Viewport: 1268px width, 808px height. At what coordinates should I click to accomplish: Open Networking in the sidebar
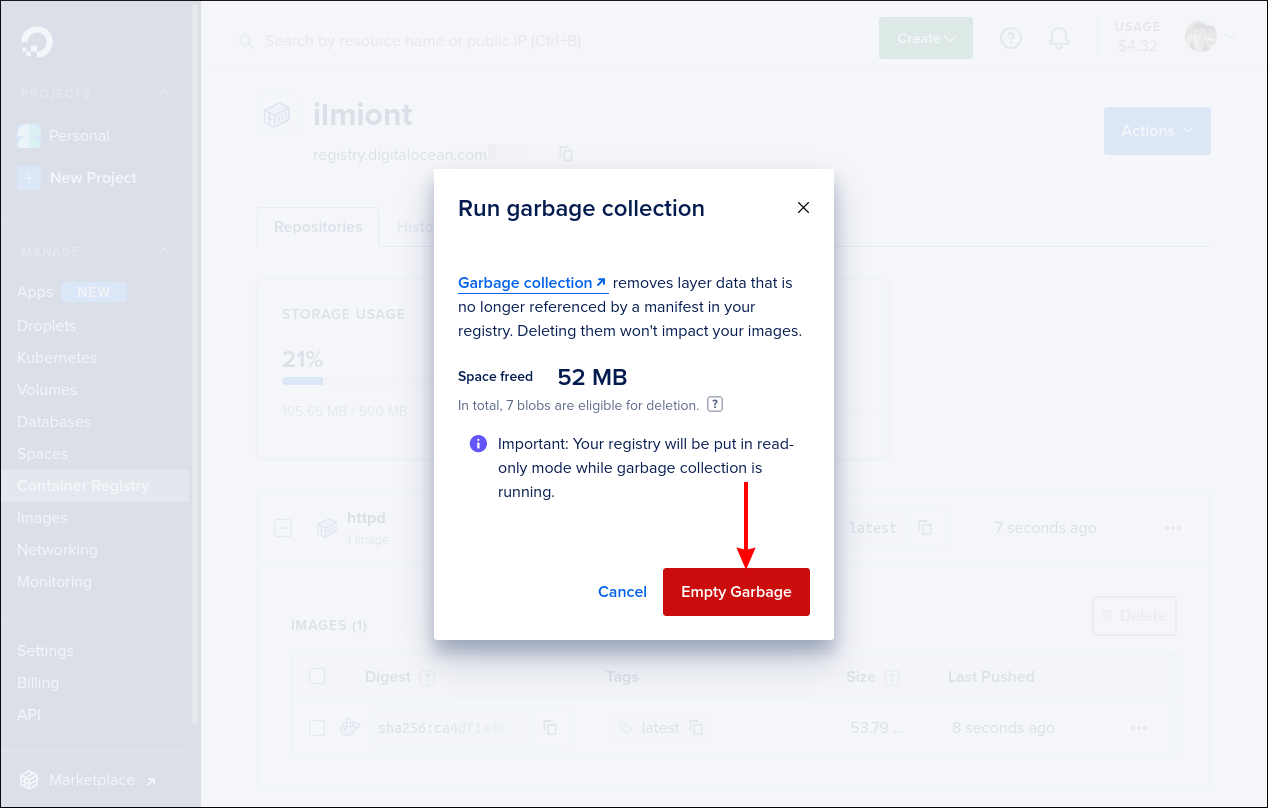[57, 550]
